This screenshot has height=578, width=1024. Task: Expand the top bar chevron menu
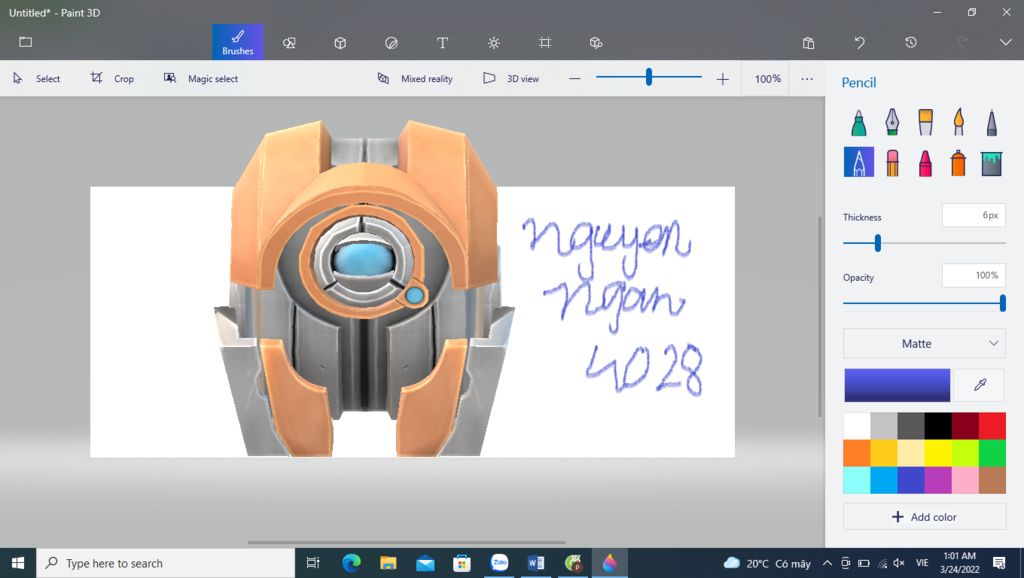1005,42
